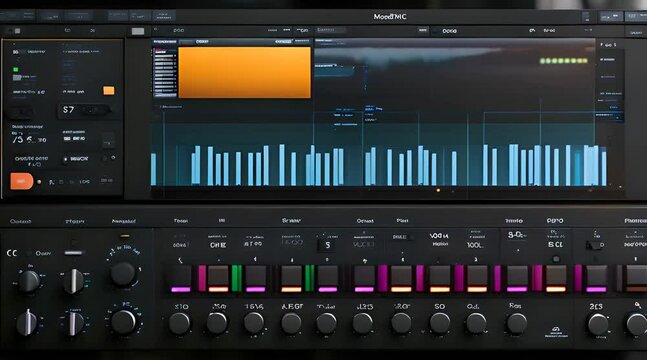The height and width of the screenshot is (360, 647).
Task: Click the green LED level meter
Action: (x=564, y=61)
